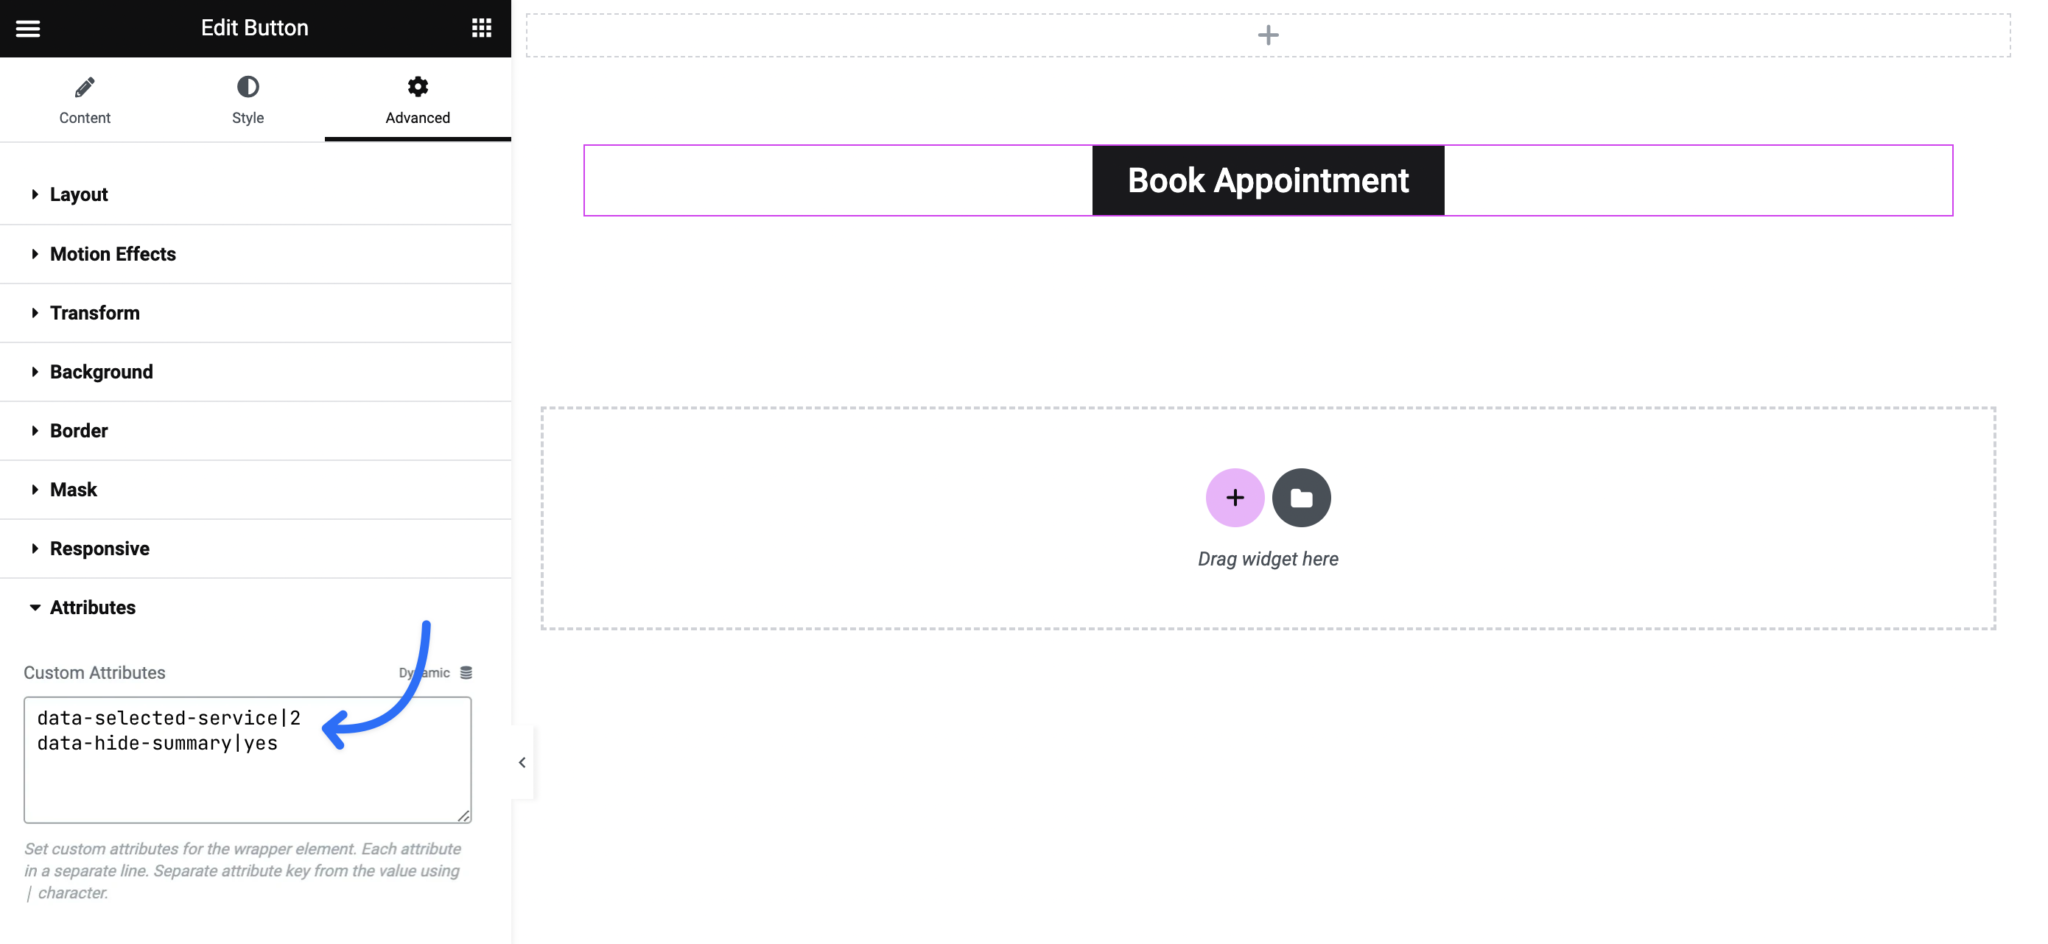Click the gear icon on the Advanced tab

[417, 86]
